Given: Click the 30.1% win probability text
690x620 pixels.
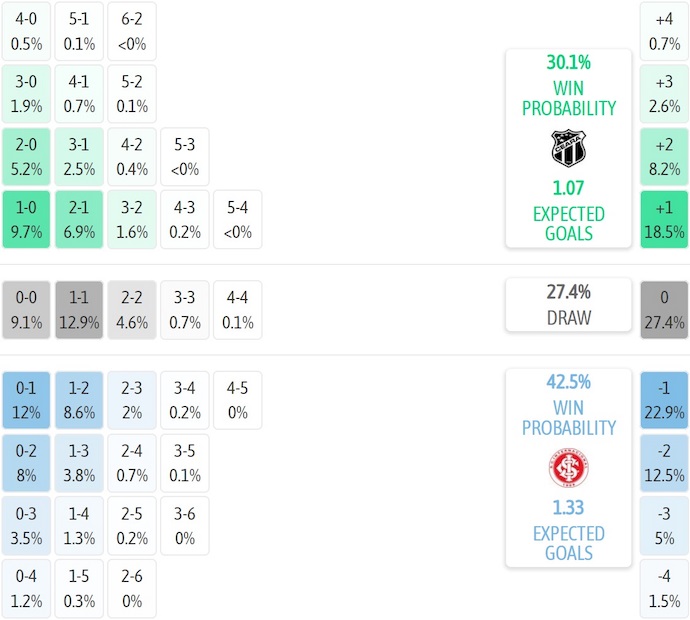Looking at the screenshot, I should [x=568, y=62].
